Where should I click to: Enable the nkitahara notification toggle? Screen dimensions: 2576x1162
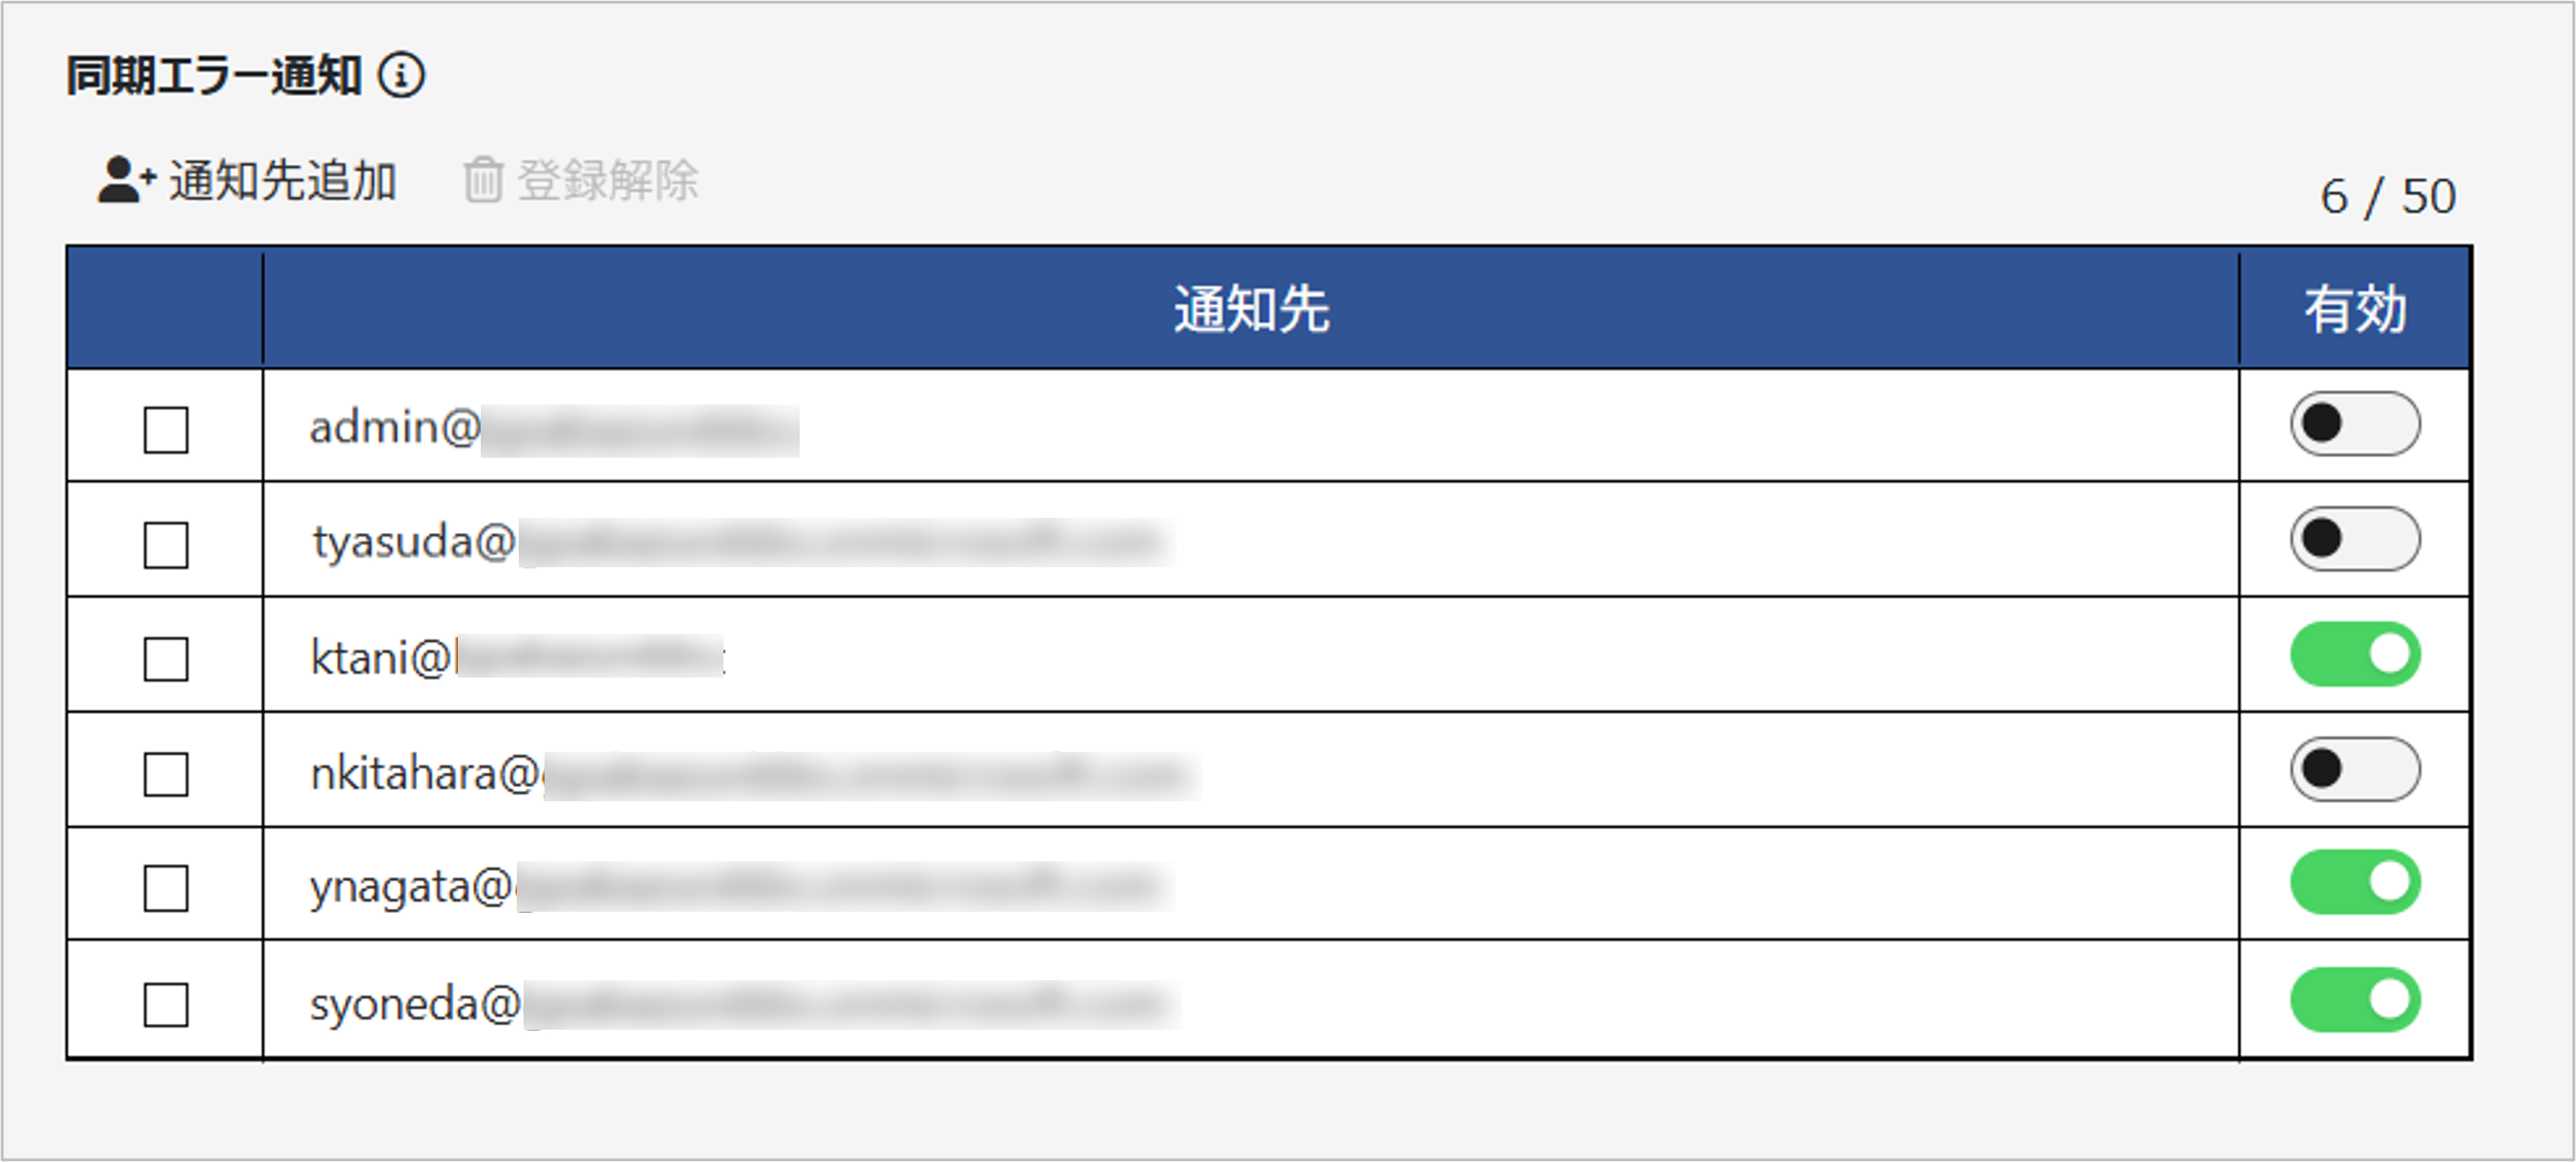[2355, 769]
